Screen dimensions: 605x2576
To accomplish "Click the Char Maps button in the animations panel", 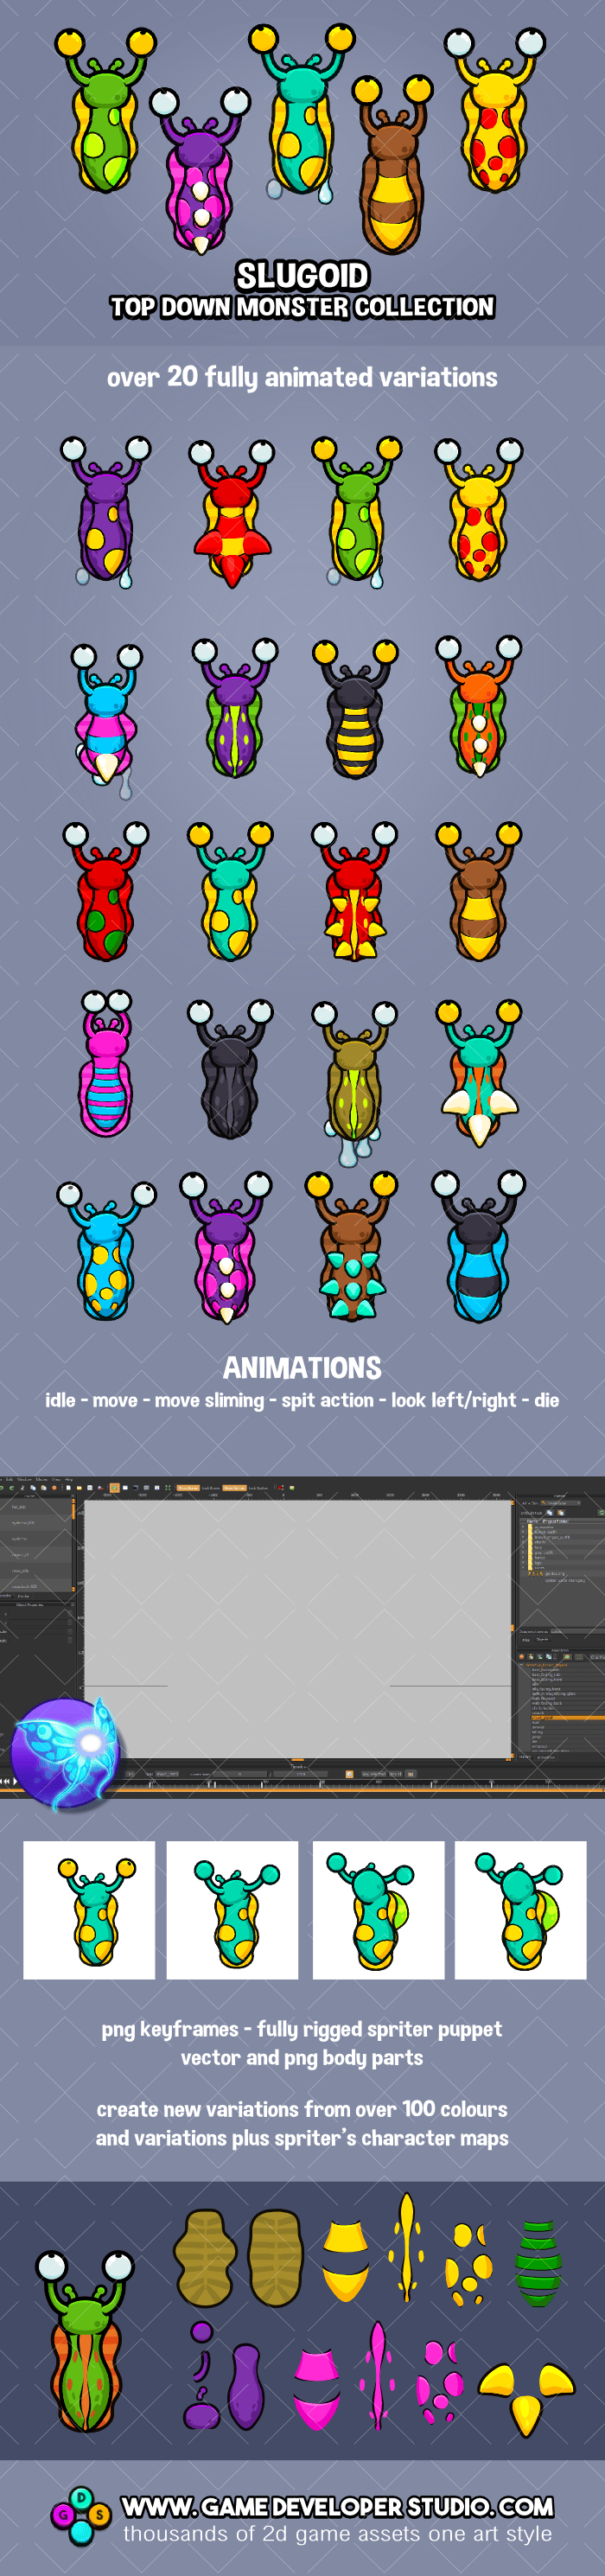I will (x=597, y=1657).
